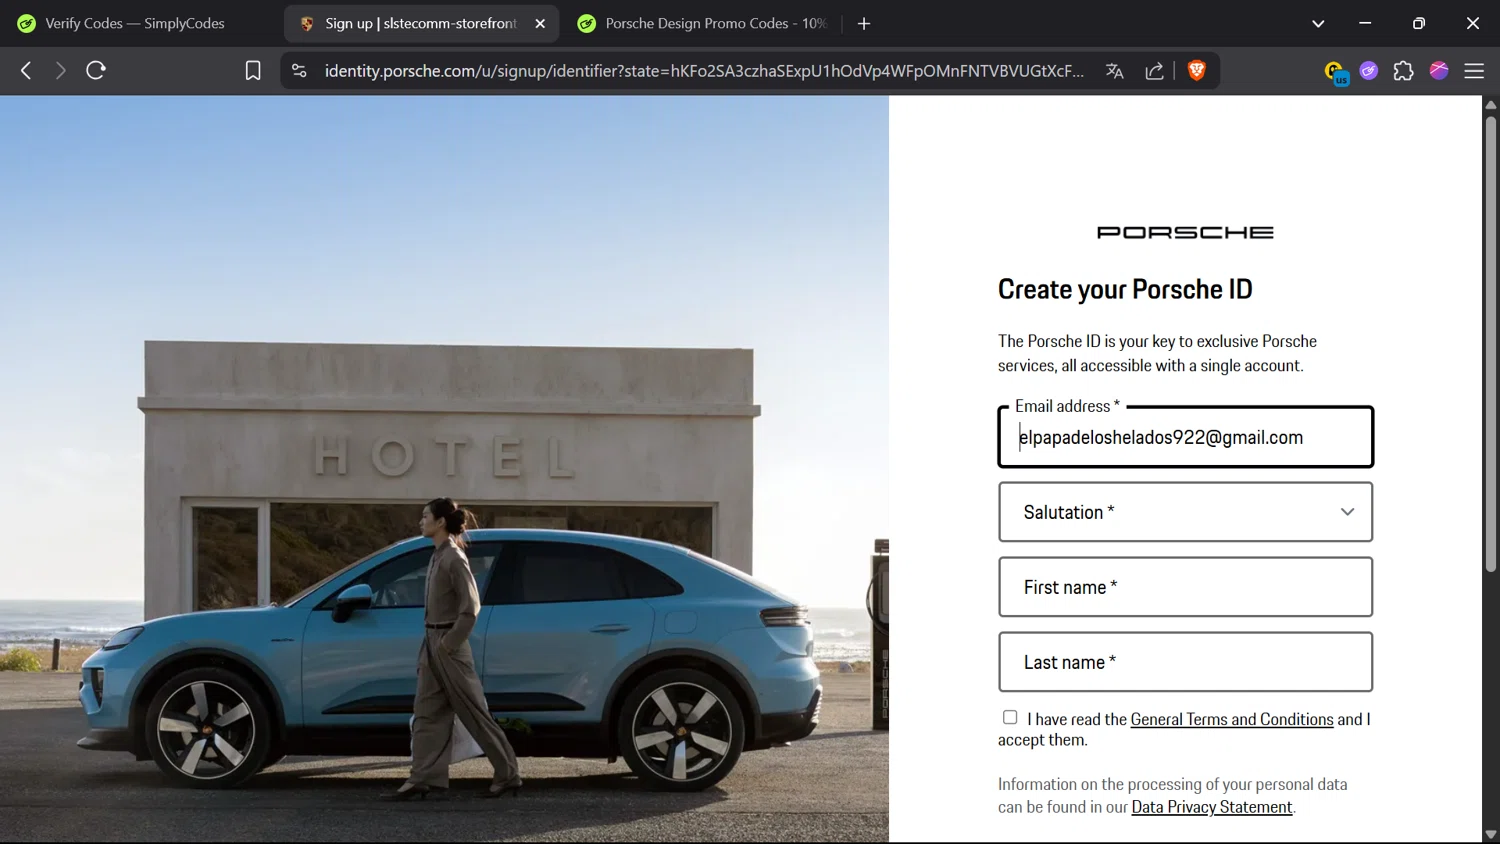Viewport: 1500px width, 844px height.
Task: Click the scrollbar up arrow
Action: coord(1490,104)
